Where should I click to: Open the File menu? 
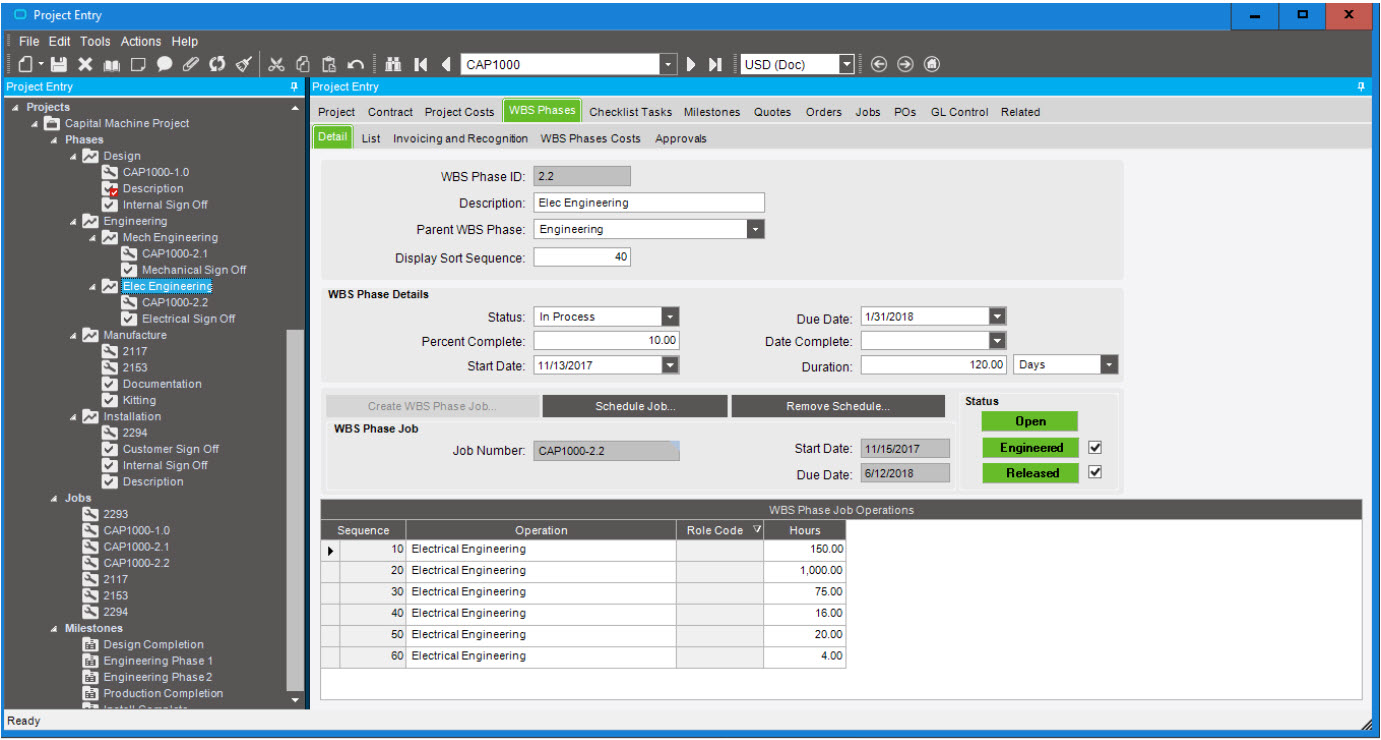tap(29, 41)
